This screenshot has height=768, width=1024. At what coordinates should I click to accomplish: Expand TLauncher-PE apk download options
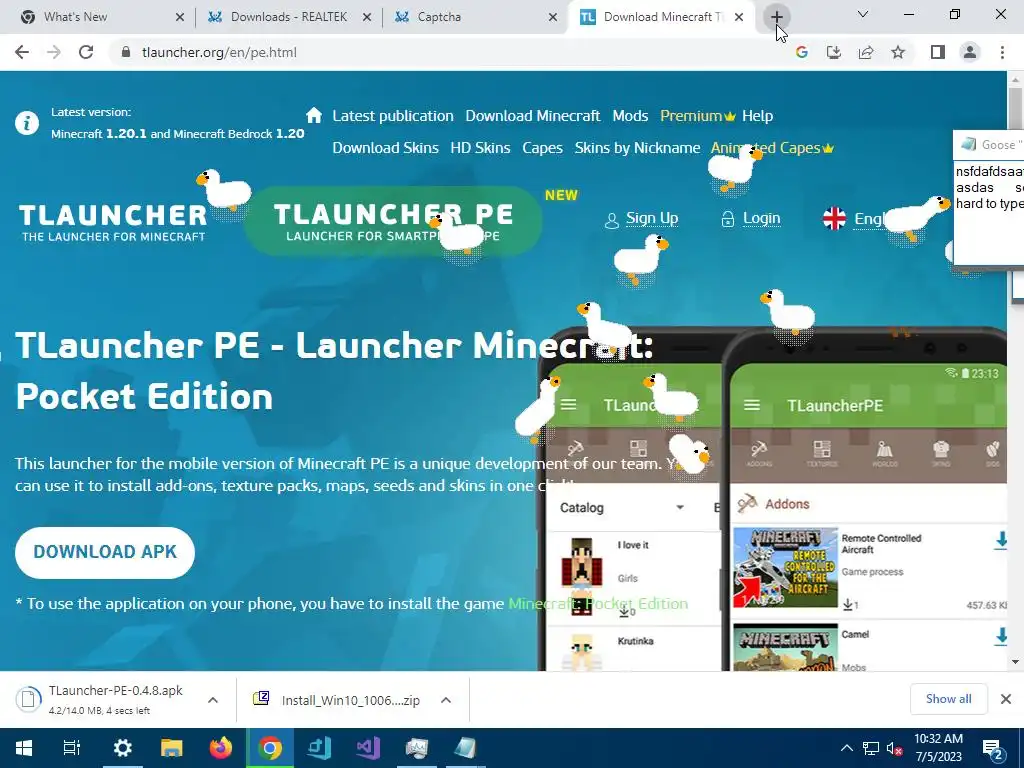pos(212,700)
